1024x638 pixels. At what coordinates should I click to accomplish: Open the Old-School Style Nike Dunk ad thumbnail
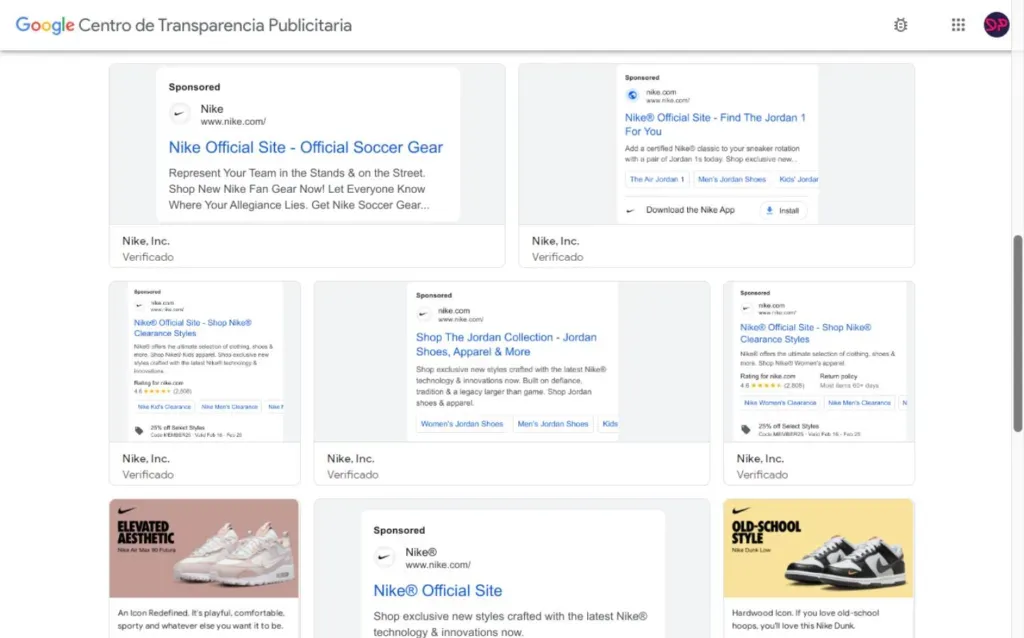pyautogui.click(x=817, y=548)
